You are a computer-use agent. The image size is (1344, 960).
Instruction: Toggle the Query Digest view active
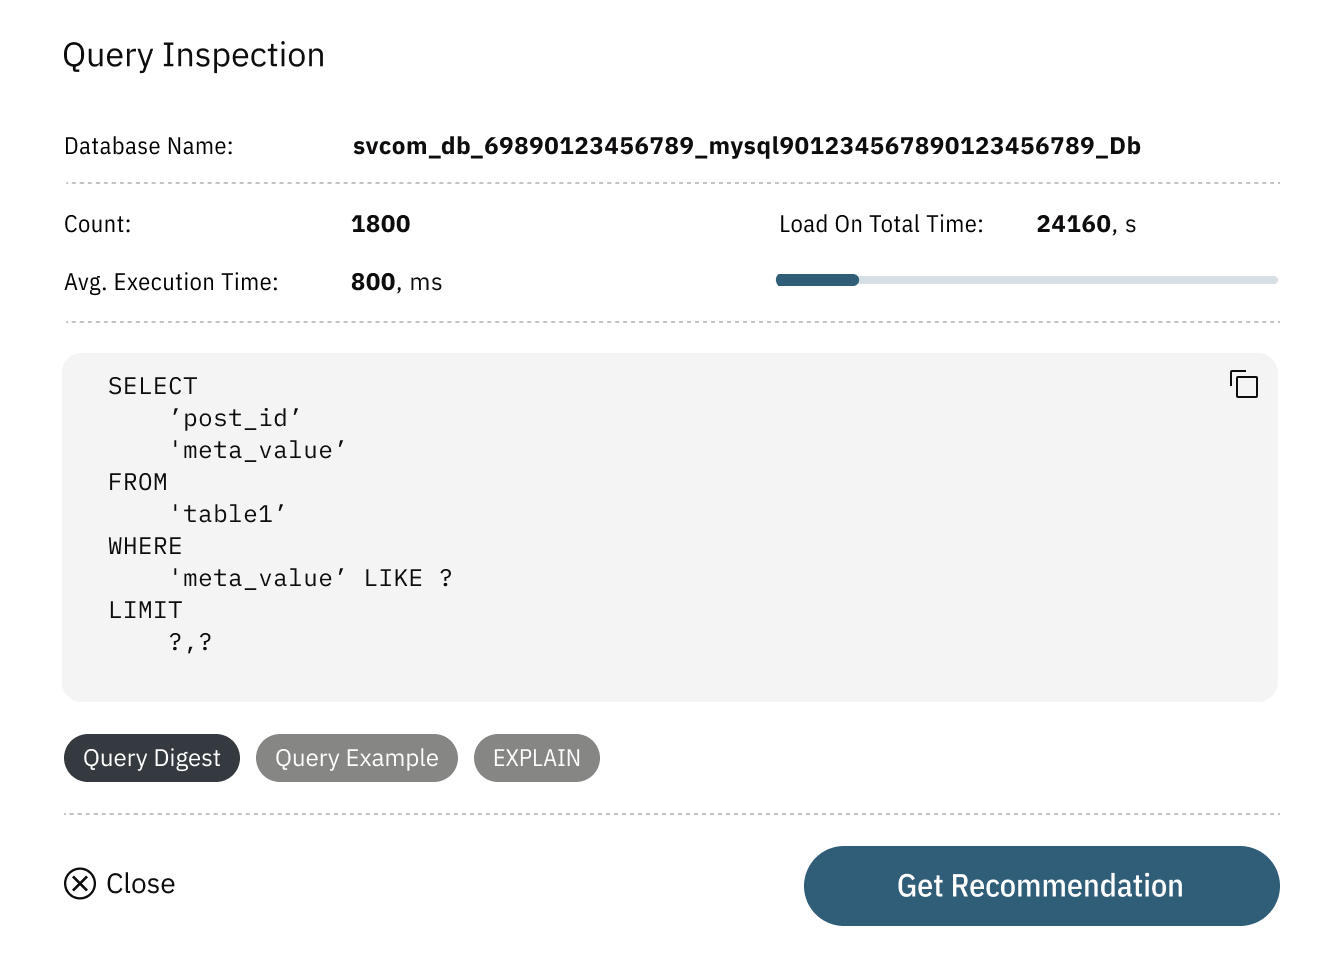pos(151,758)
